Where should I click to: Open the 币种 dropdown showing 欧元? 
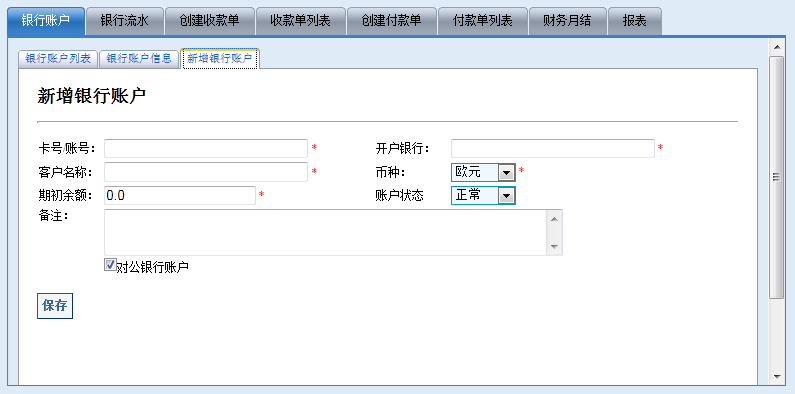(483, 172)
